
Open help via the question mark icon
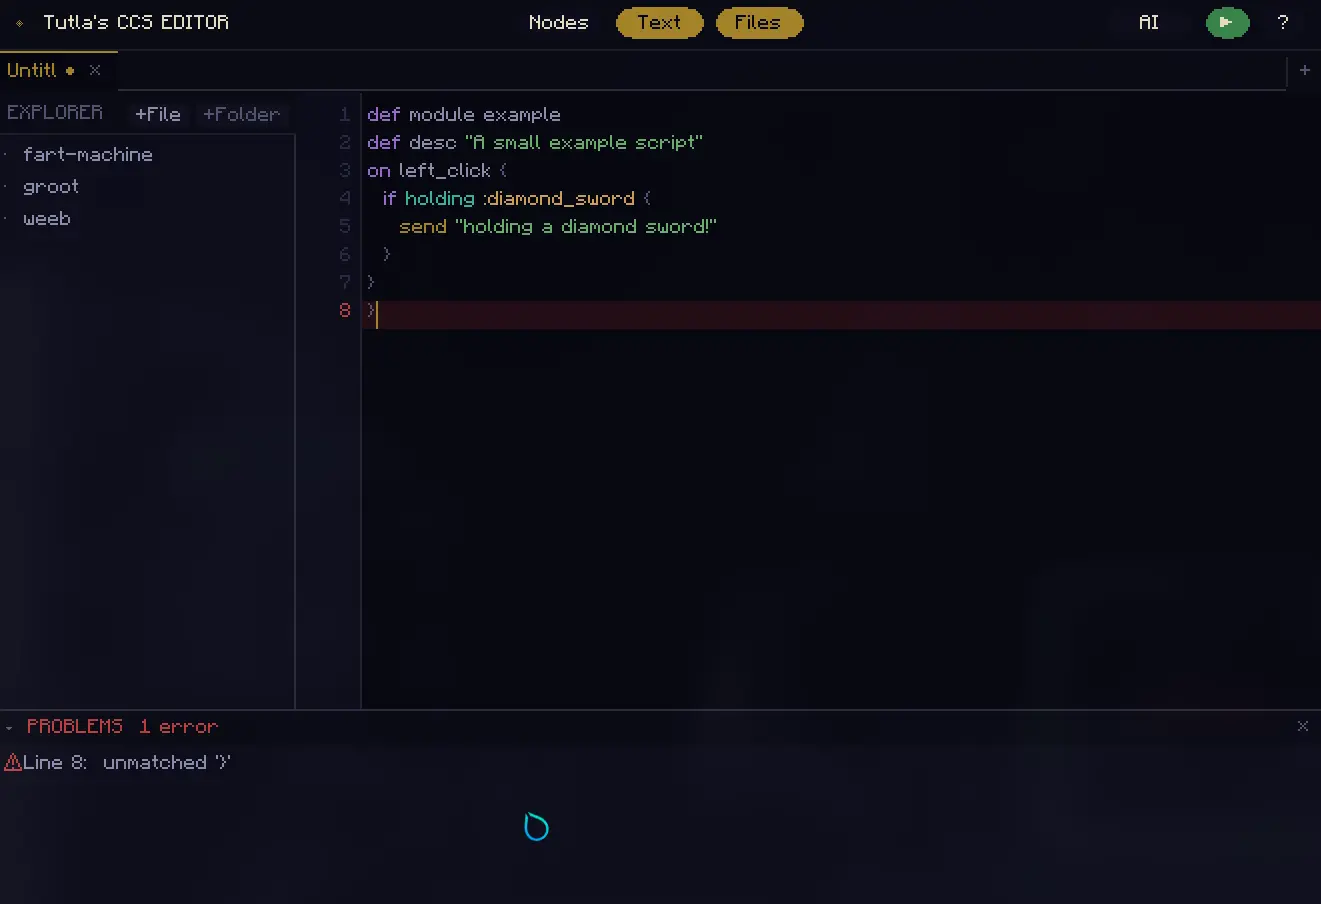(x=1283, y=22)
